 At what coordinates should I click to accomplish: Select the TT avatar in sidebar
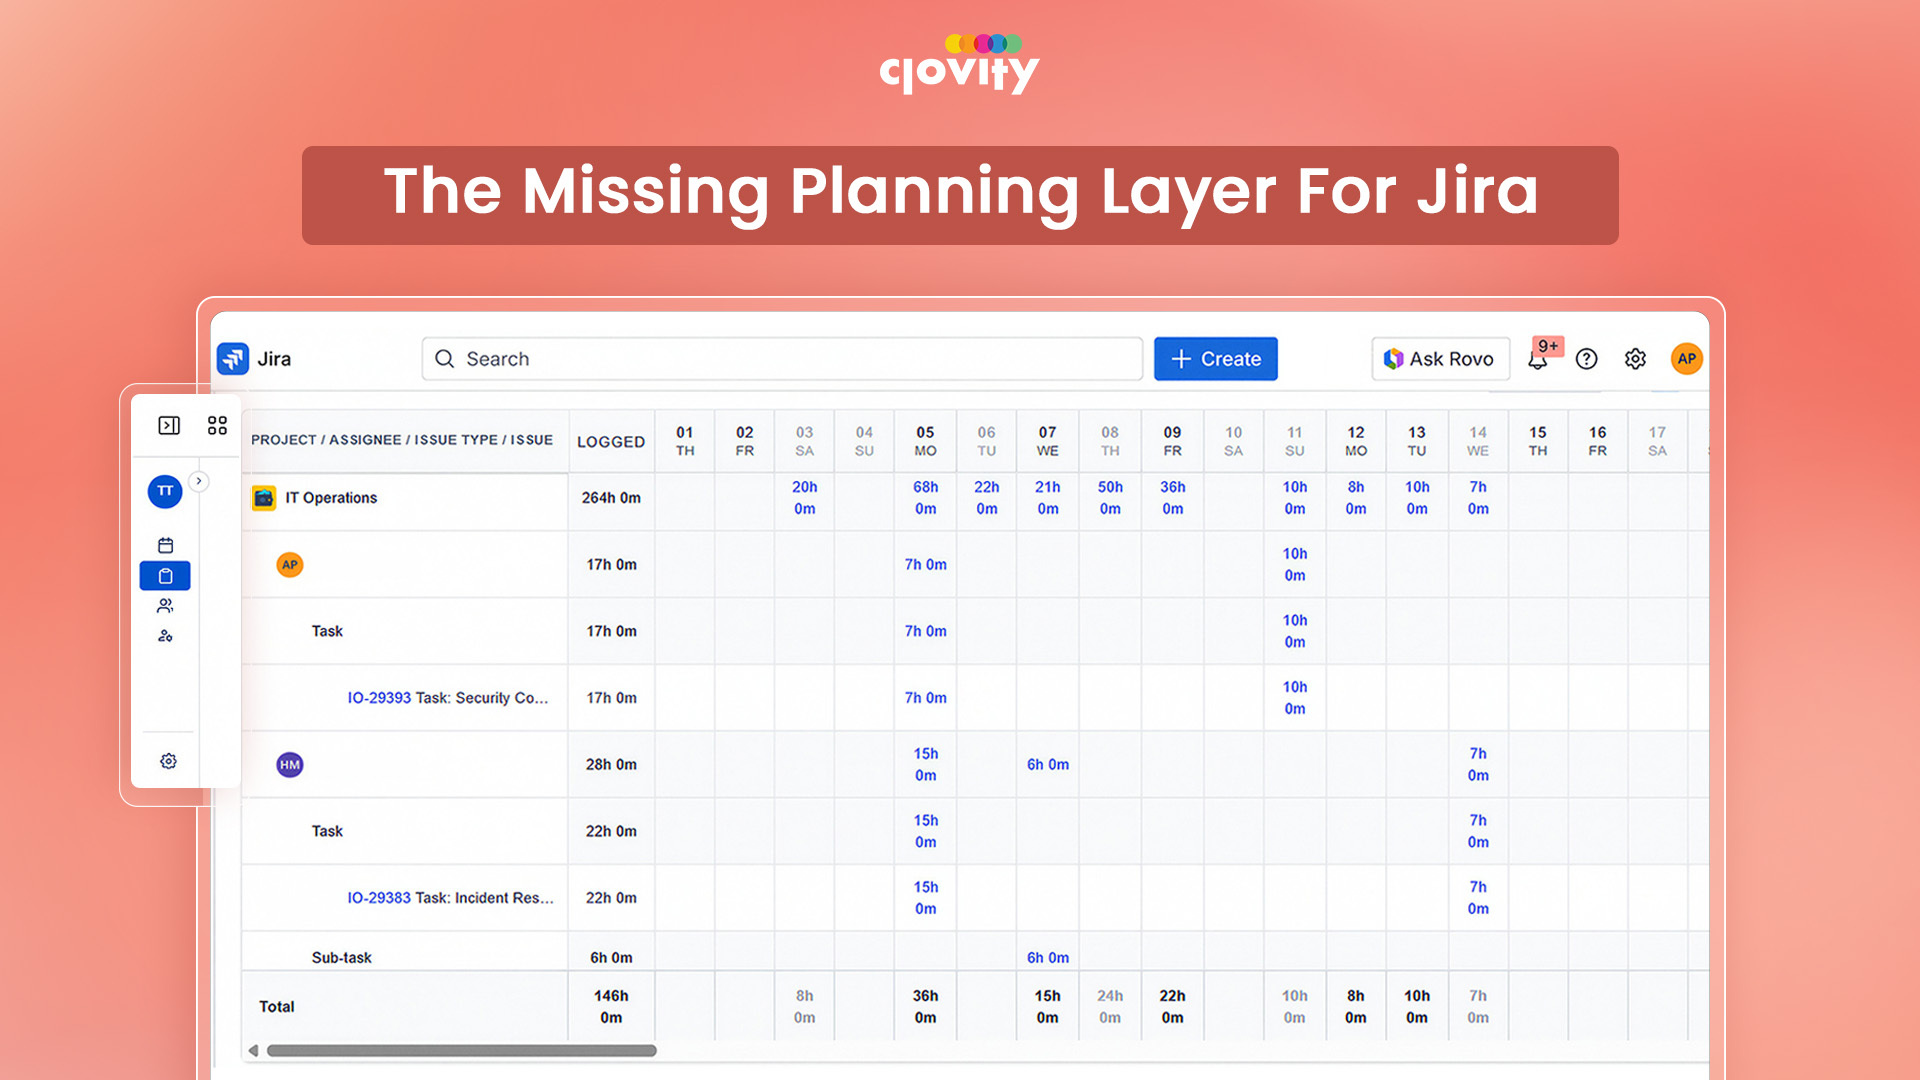click(165, 491)
